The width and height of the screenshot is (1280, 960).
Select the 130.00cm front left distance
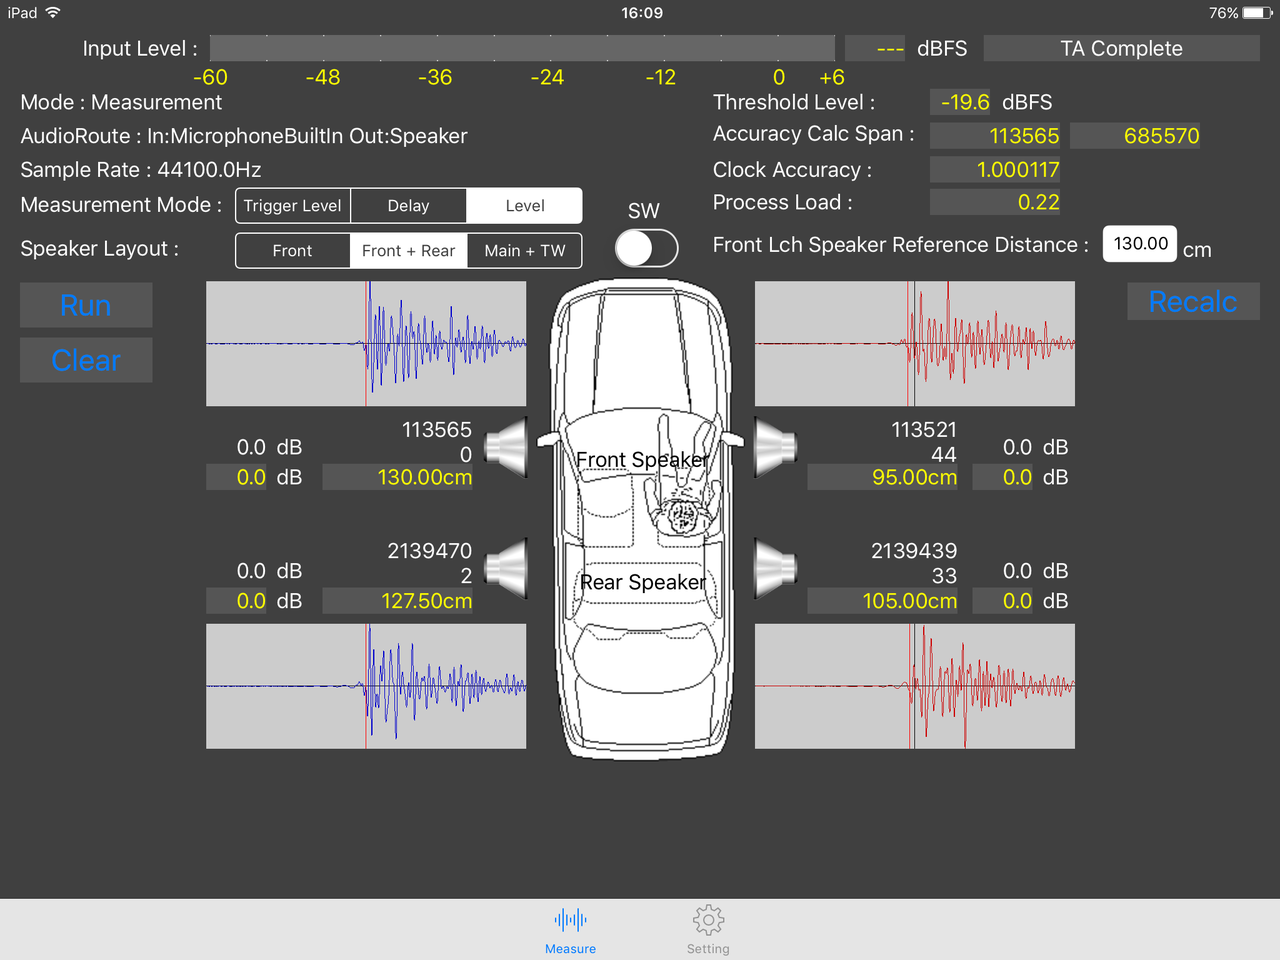[398, 478]
